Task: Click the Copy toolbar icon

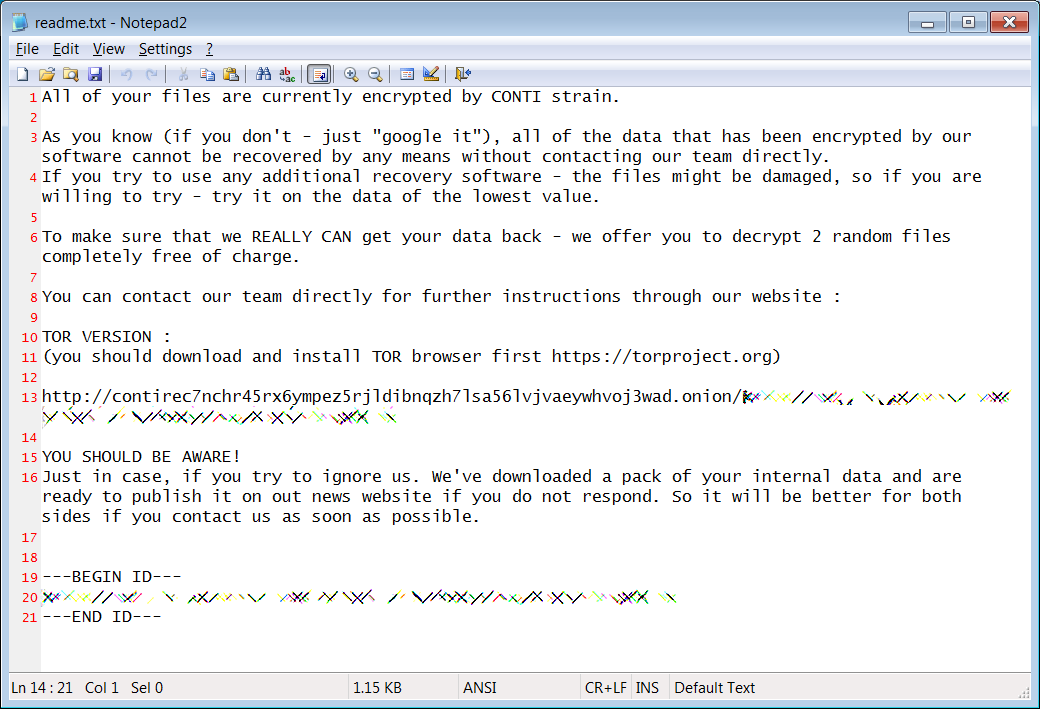Action: coord(207,74)
